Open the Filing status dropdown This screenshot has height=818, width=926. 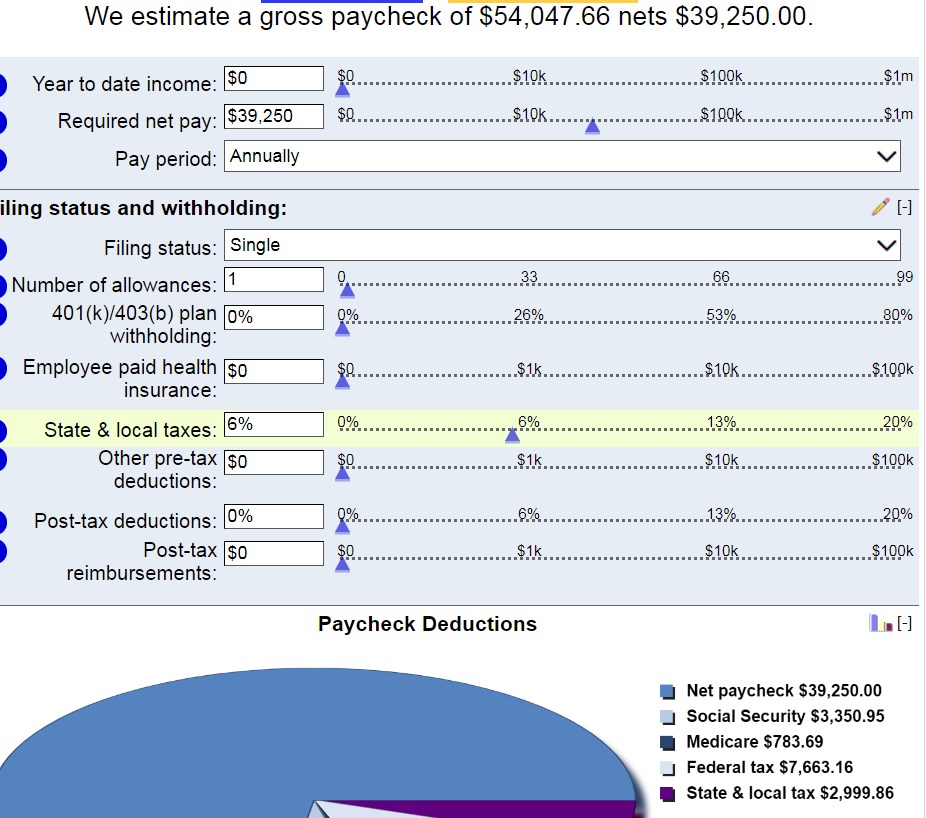point(563,245)
